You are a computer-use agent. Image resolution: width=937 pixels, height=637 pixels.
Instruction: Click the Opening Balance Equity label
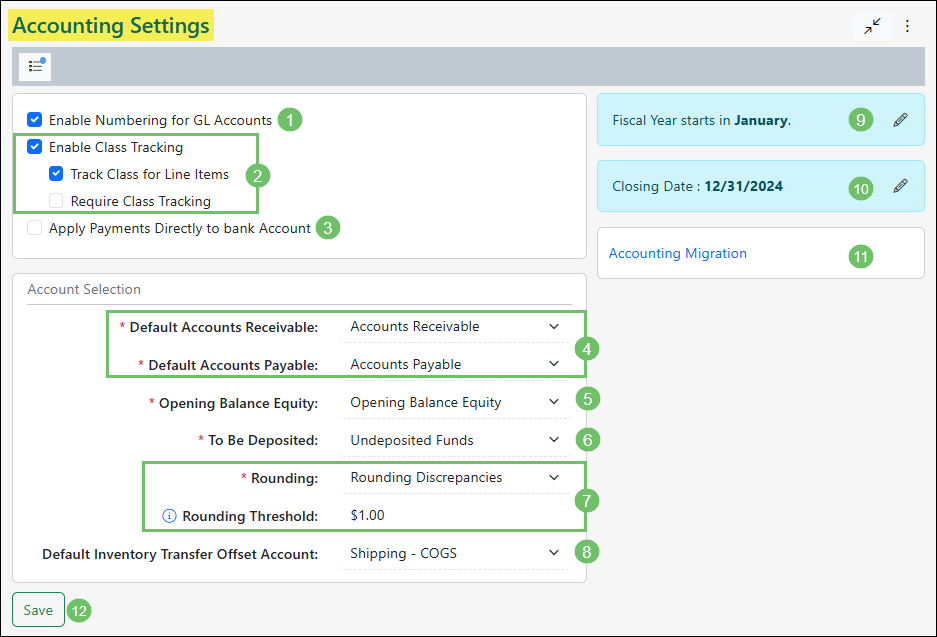[238, 403]
